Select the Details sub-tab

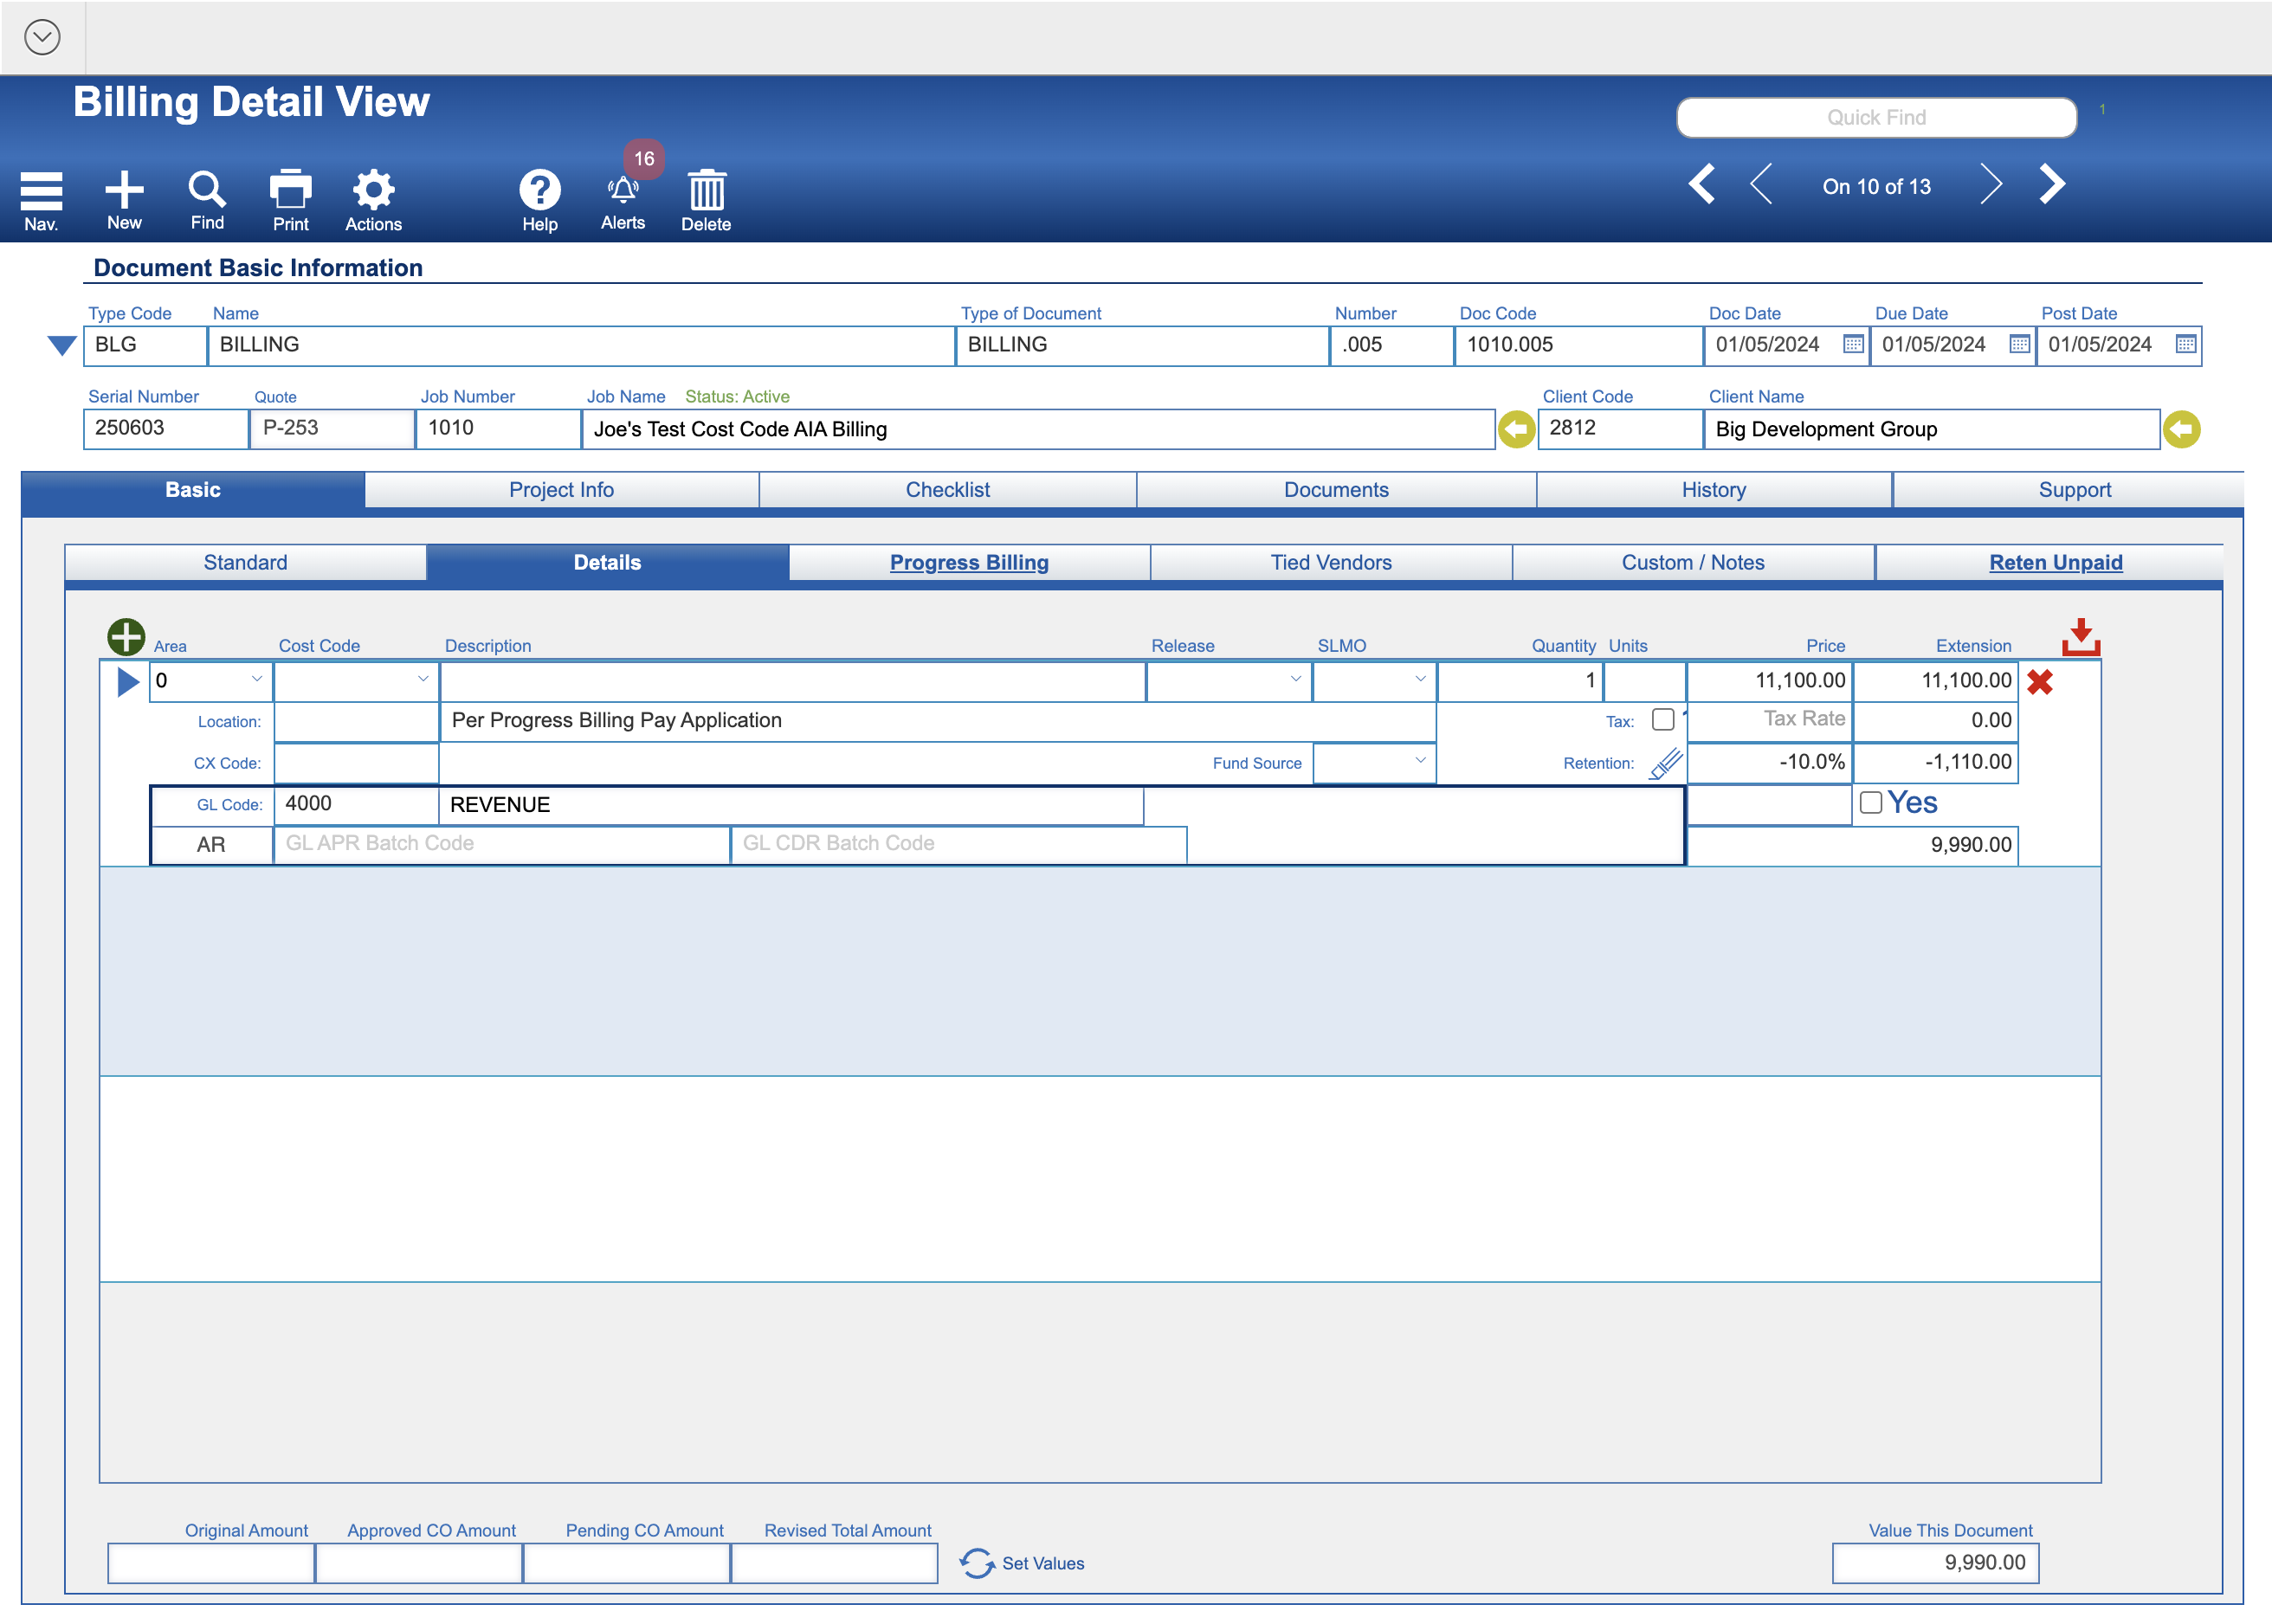click(607, 563)
